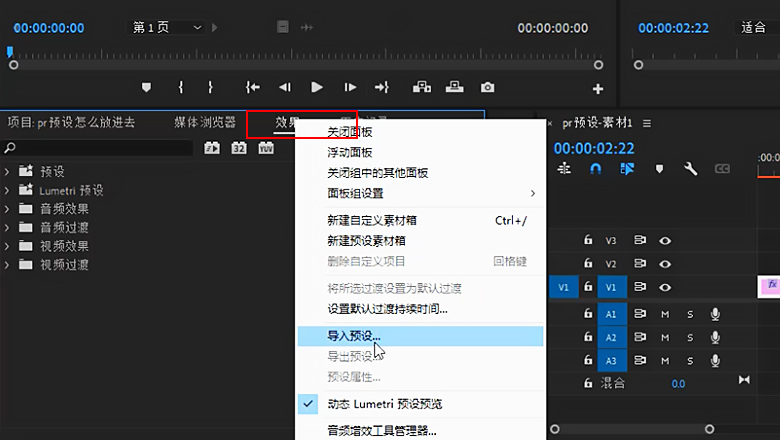Mute audio track A1
This screenshot has width=780, height=440.
[664, 313]
